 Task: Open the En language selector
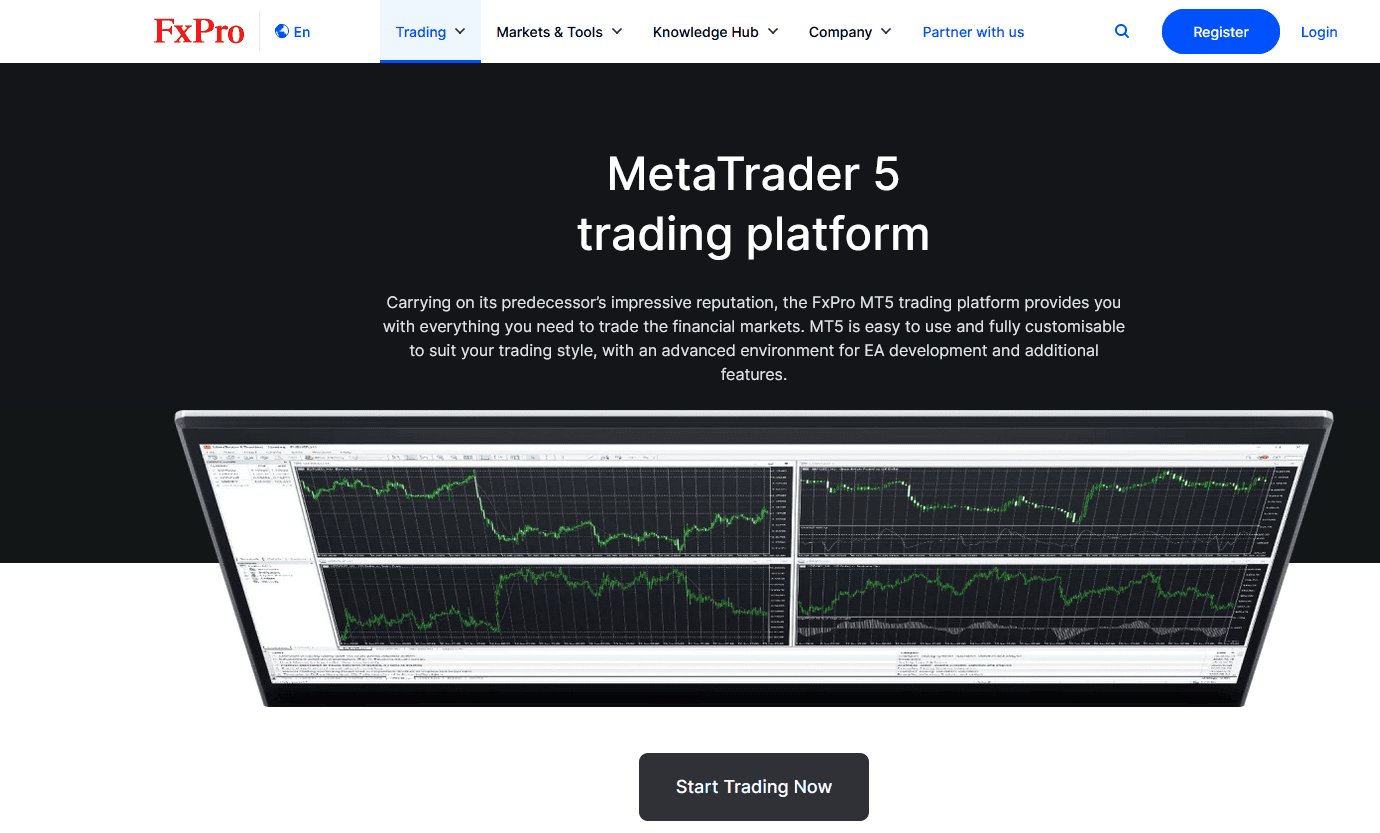[x=292, y=32]
